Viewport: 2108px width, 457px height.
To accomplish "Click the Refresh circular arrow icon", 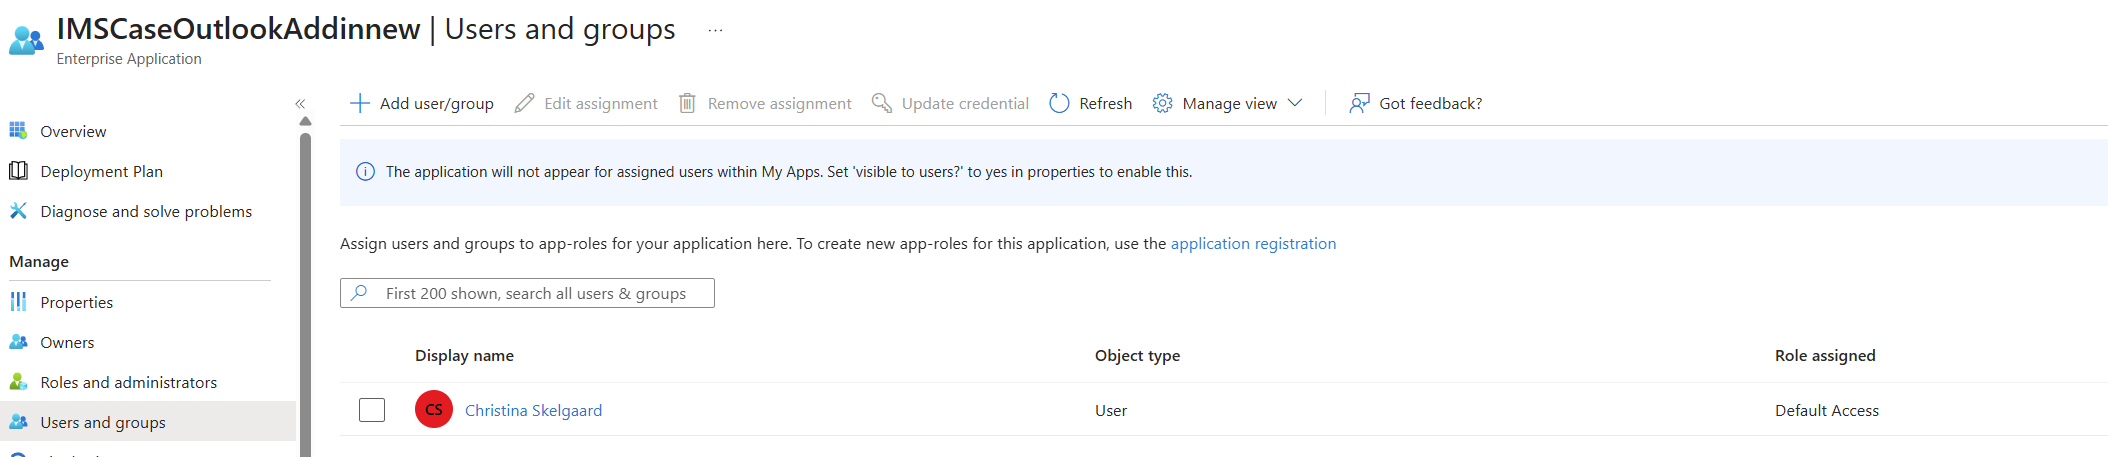I will pyautogui.click(x=1059, y=103).
